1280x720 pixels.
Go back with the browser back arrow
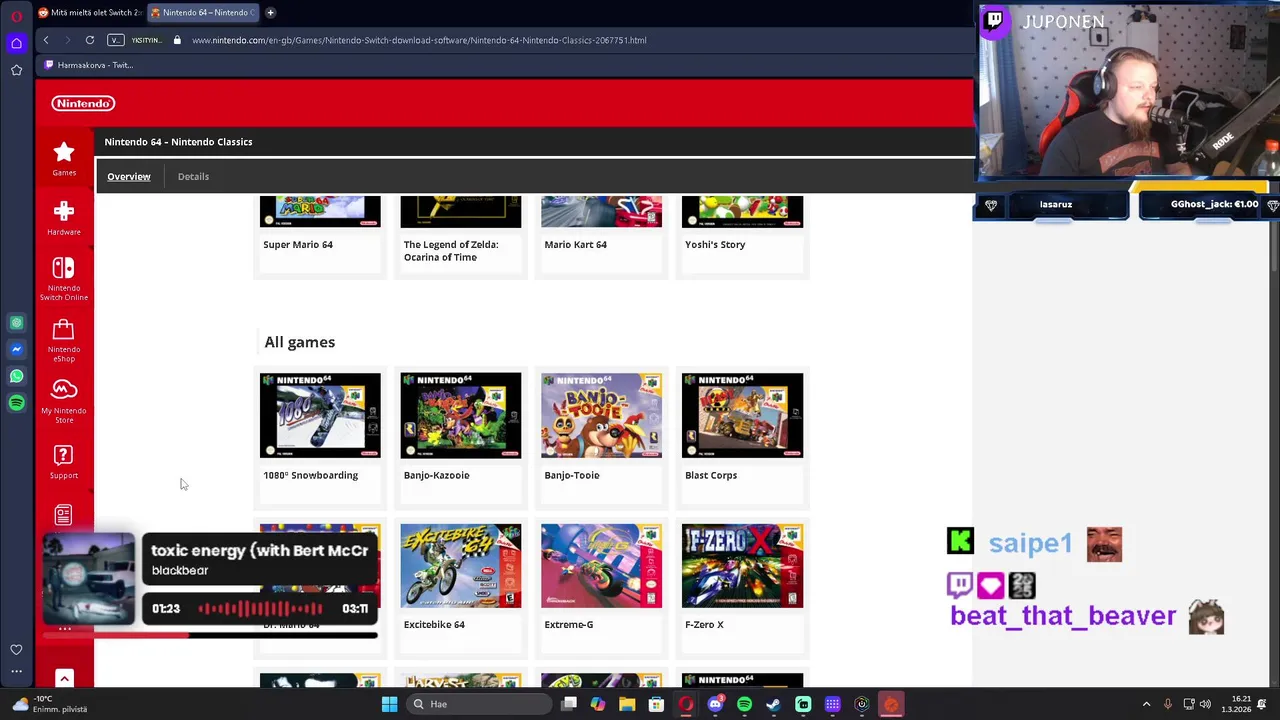coord(46,40)
